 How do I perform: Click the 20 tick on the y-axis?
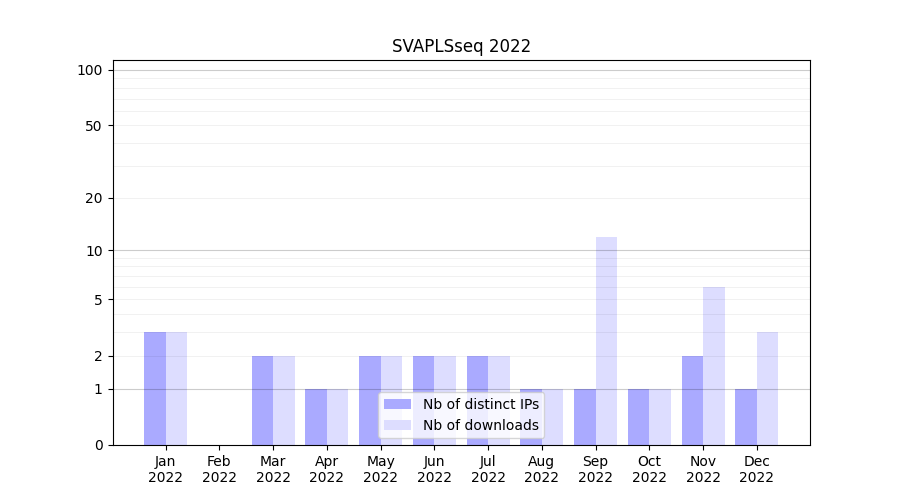[94, 198]
